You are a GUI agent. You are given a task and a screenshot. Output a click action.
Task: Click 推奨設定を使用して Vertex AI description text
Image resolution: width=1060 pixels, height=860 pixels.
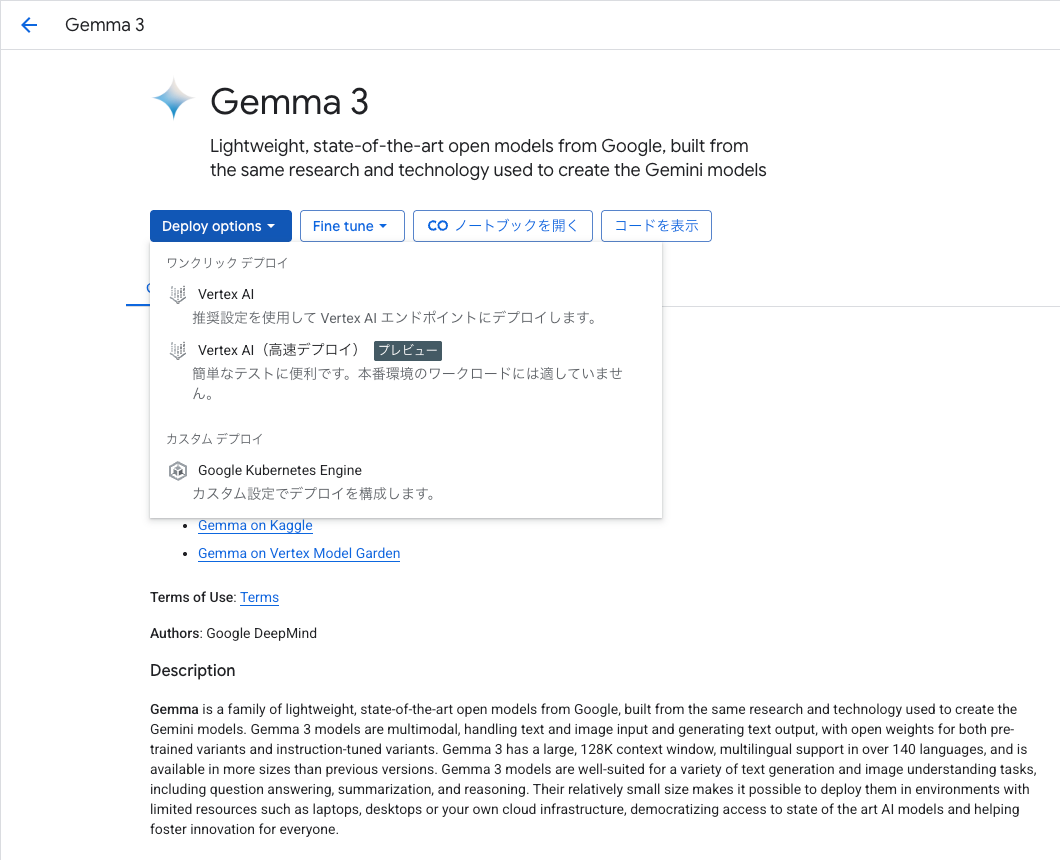(x=394, y=318)
